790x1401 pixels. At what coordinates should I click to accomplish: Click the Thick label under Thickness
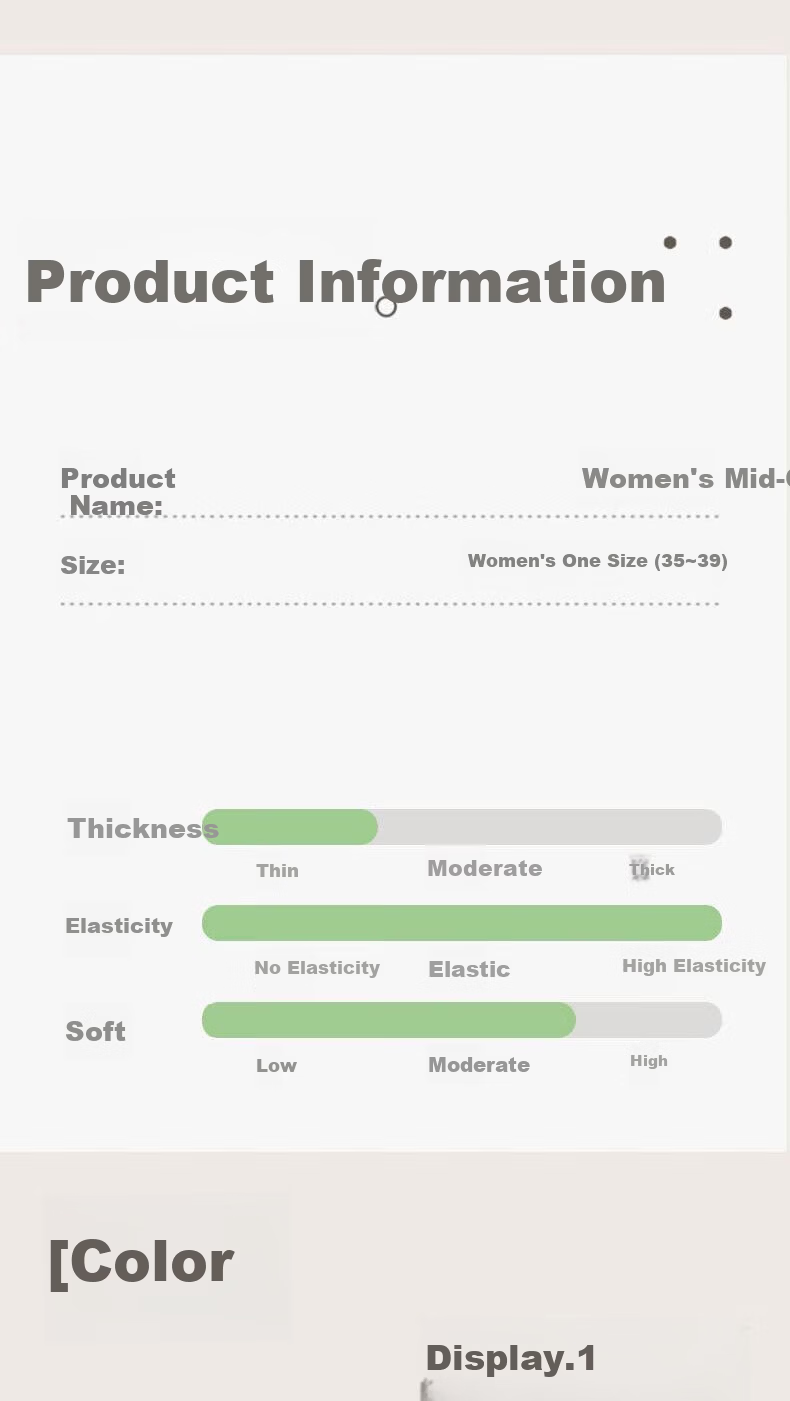652,870
